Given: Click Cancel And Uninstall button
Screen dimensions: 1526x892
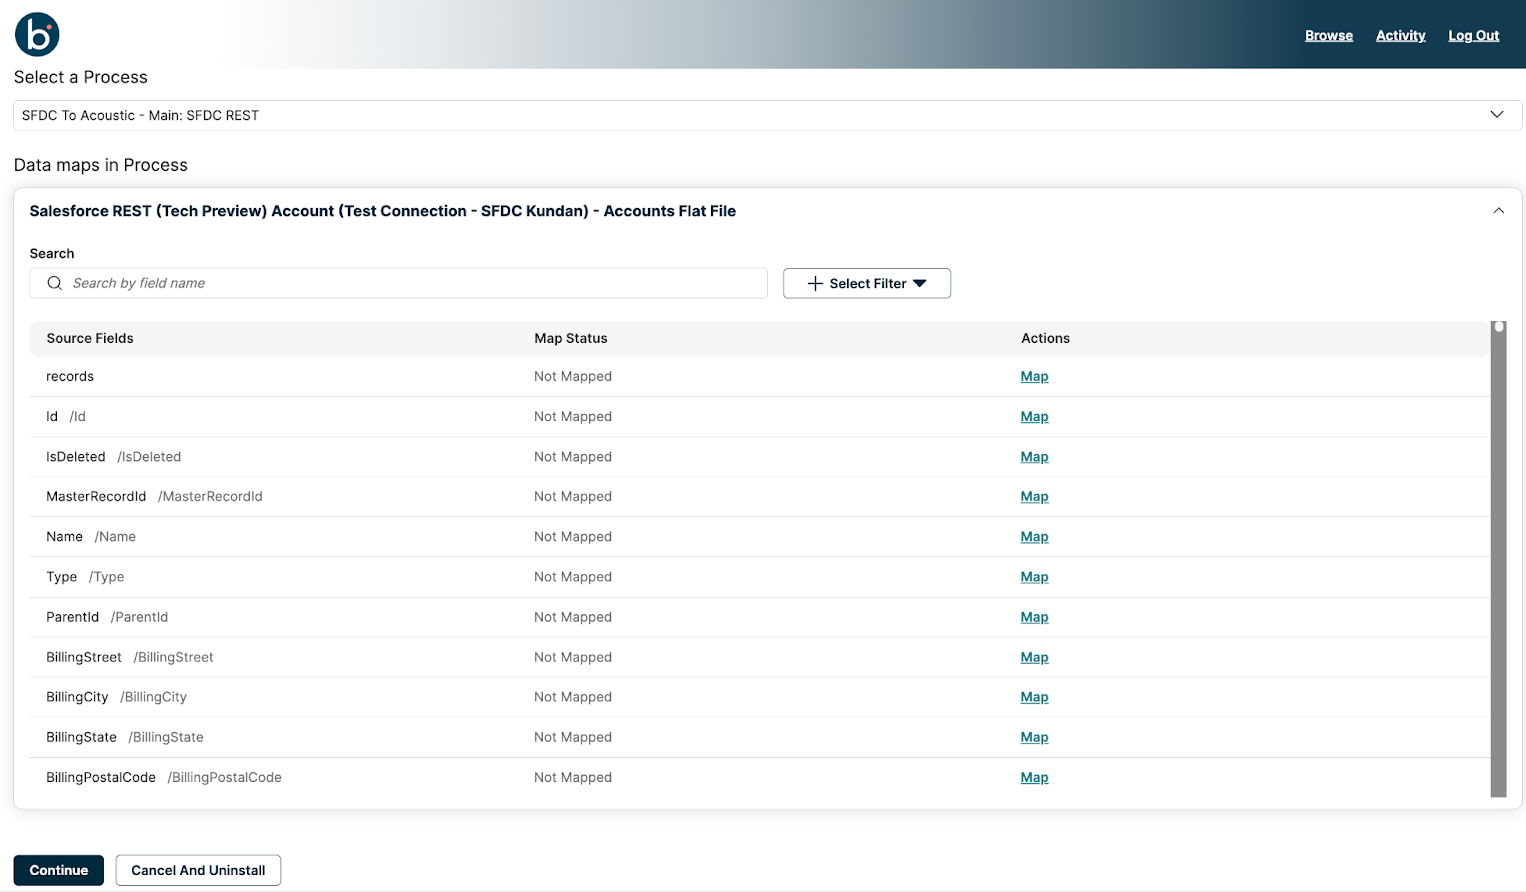Looking at the screenshot, I should (198, 870).
